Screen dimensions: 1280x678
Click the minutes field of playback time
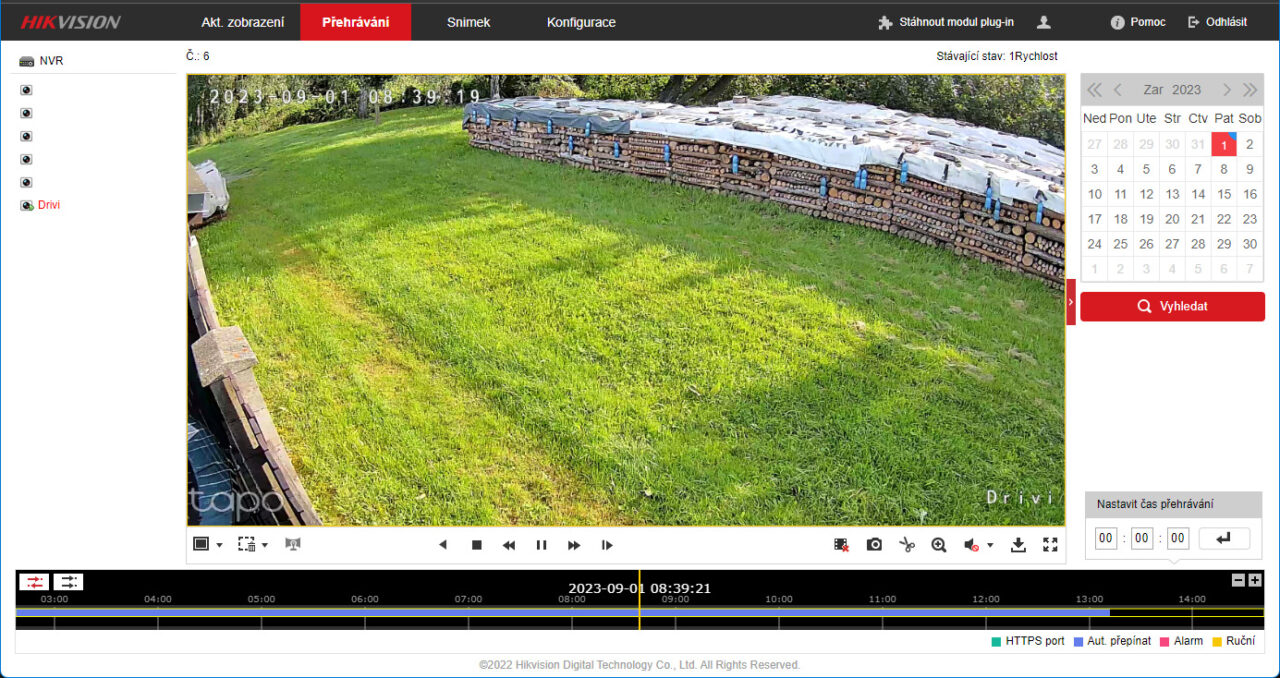click(x=1142, y=539)
